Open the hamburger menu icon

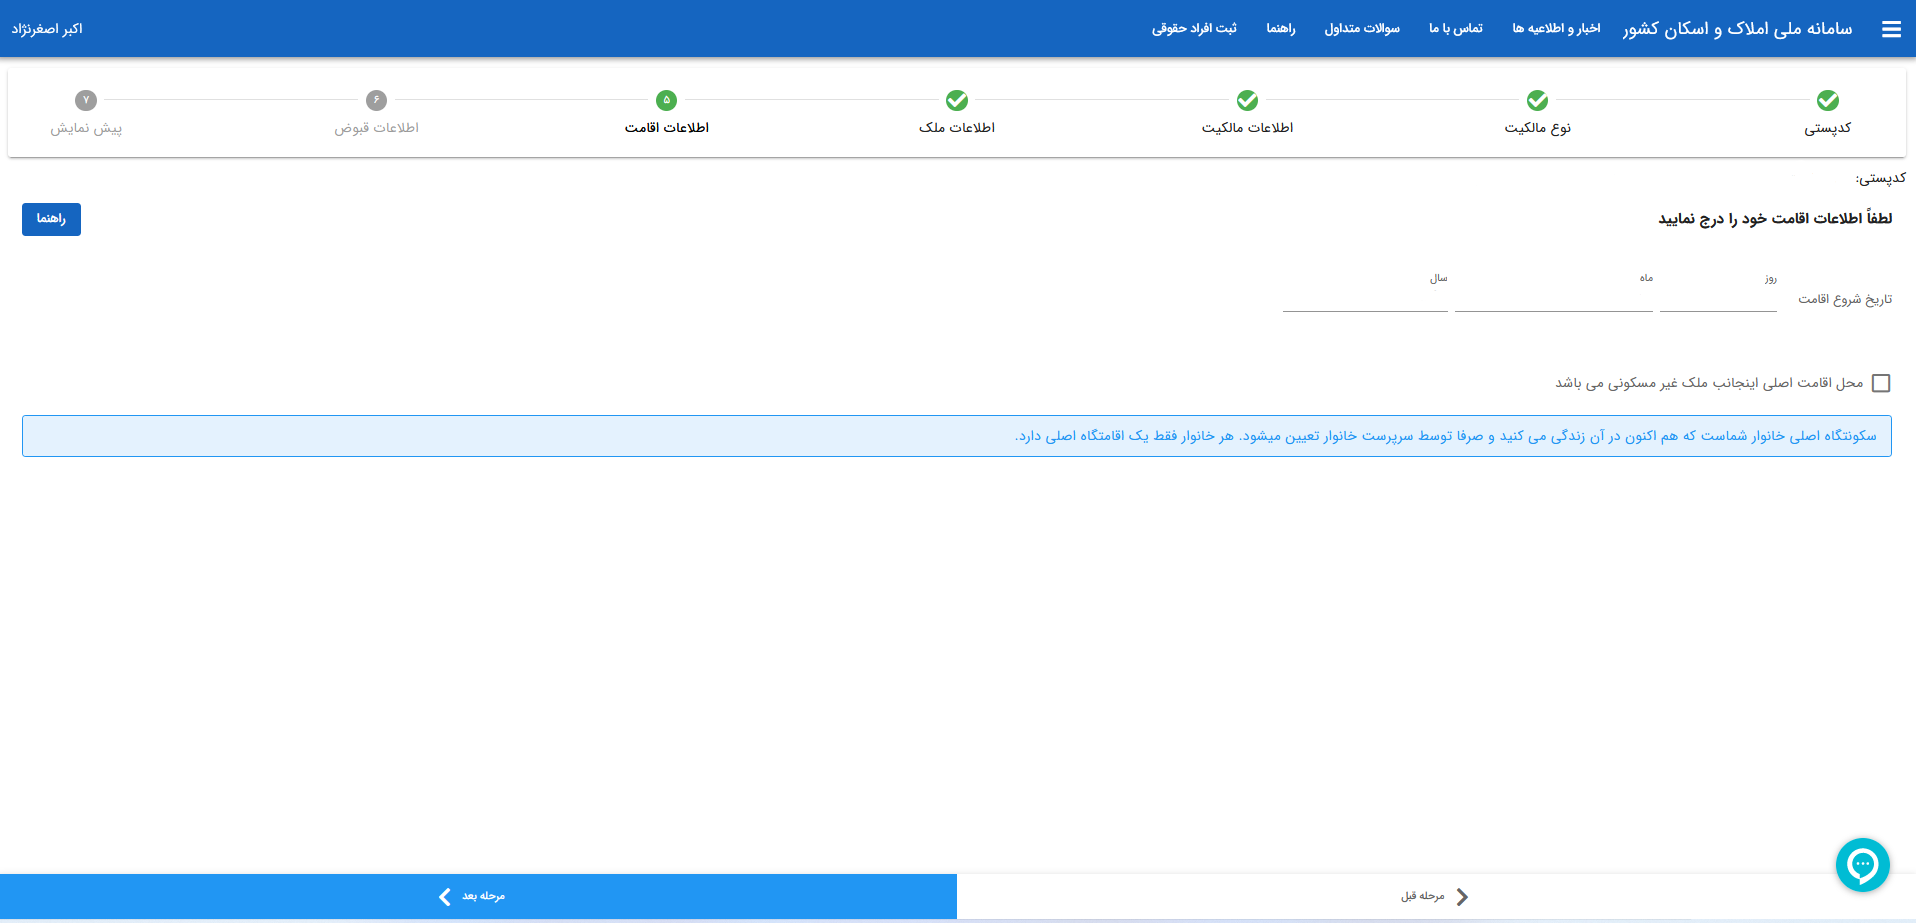pyautogui.click(x=1891, y=29)
